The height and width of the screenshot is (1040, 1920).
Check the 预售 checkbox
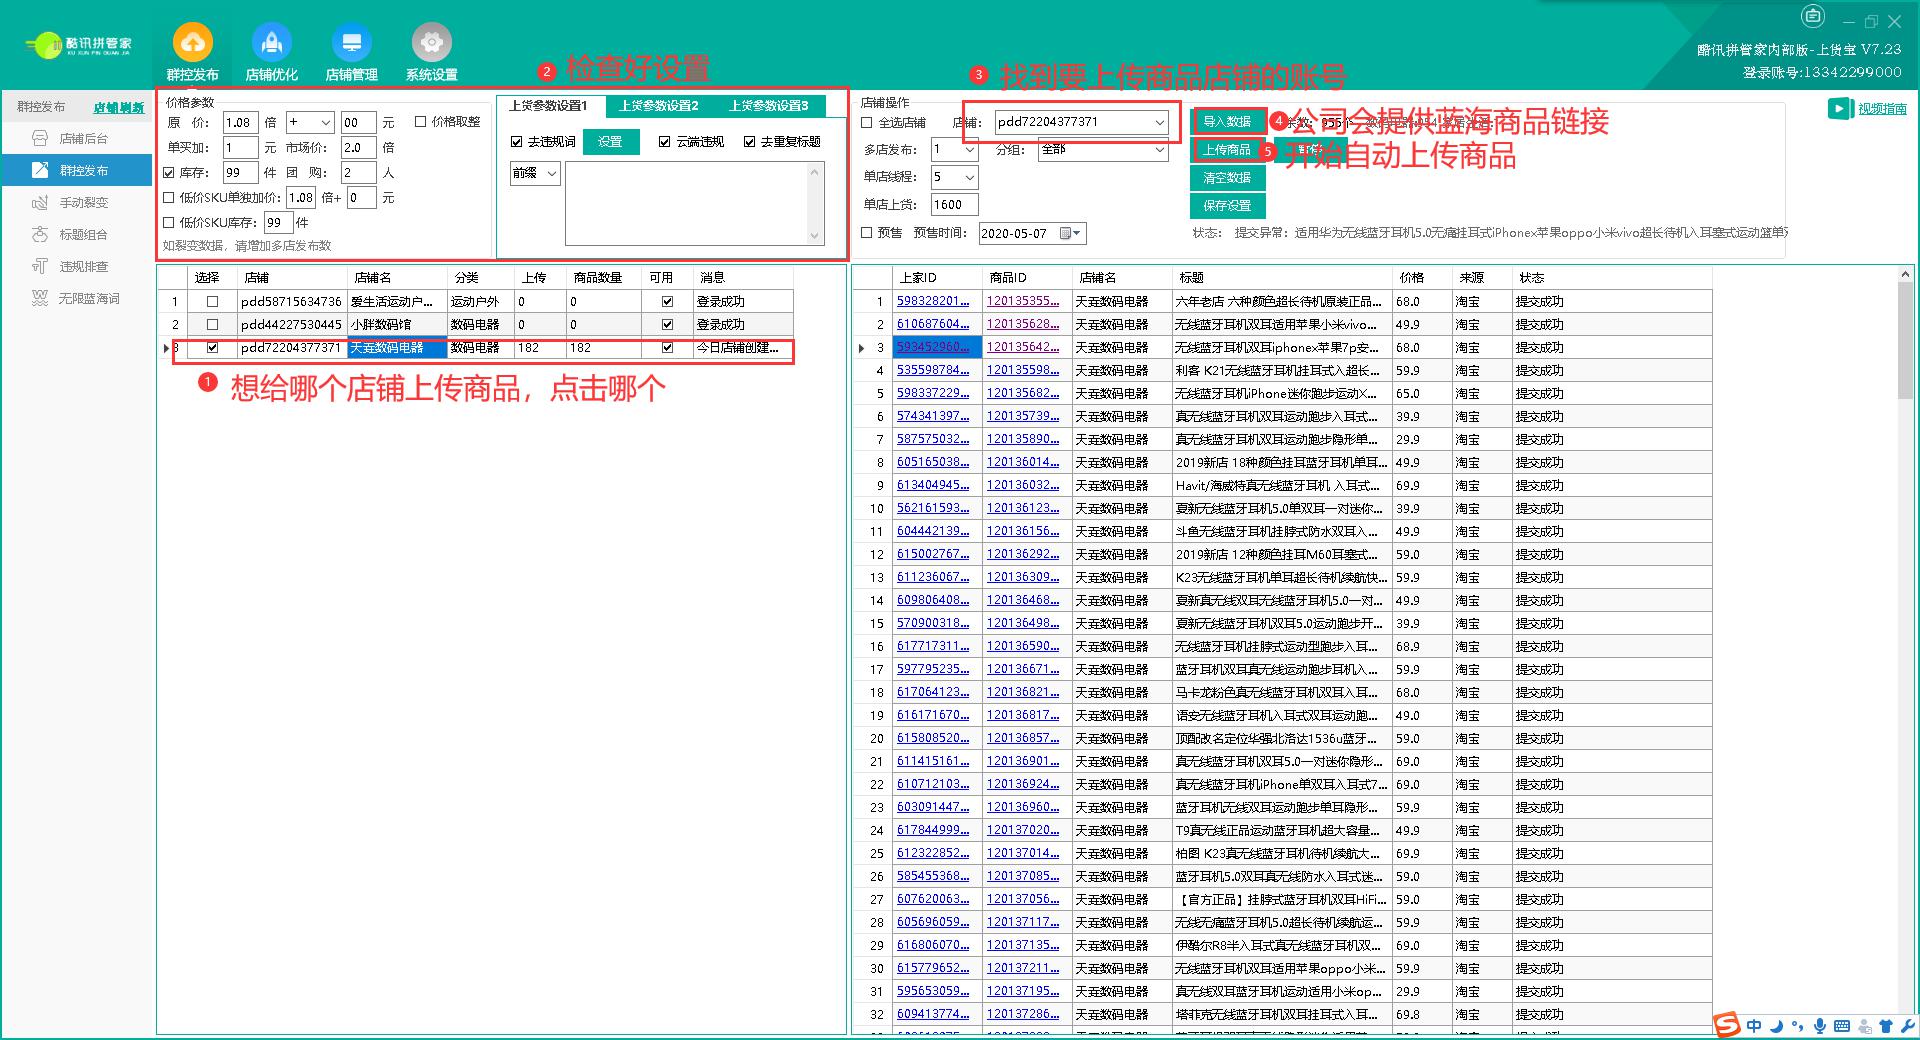coord(867,233)
